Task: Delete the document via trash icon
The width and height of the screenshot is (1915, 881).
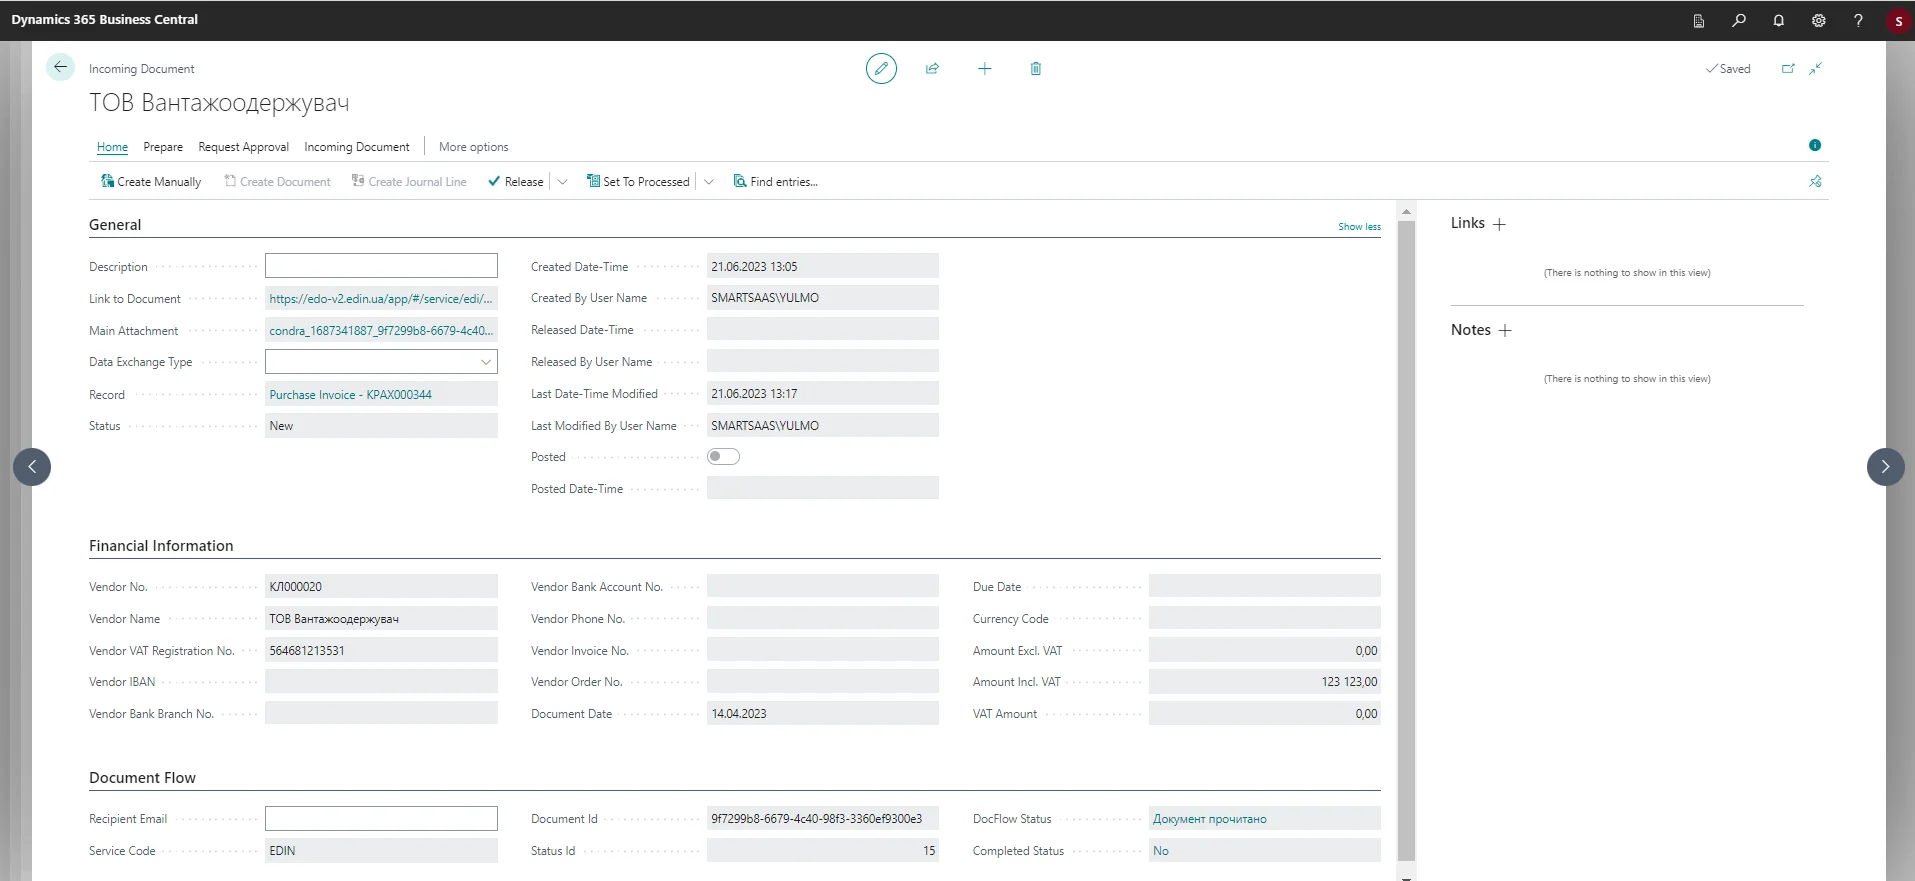Action: tap(1035, 69)
